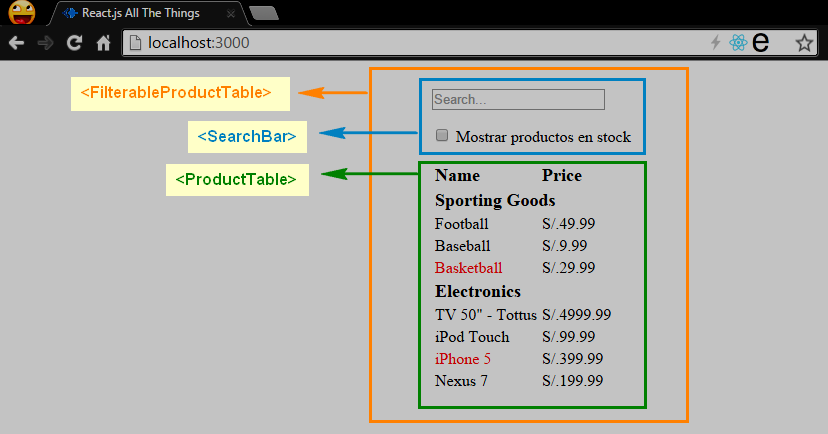Viewport: 828px width, 434px height.
Task: Click the Electronics category row
Action: click(478, 291)
